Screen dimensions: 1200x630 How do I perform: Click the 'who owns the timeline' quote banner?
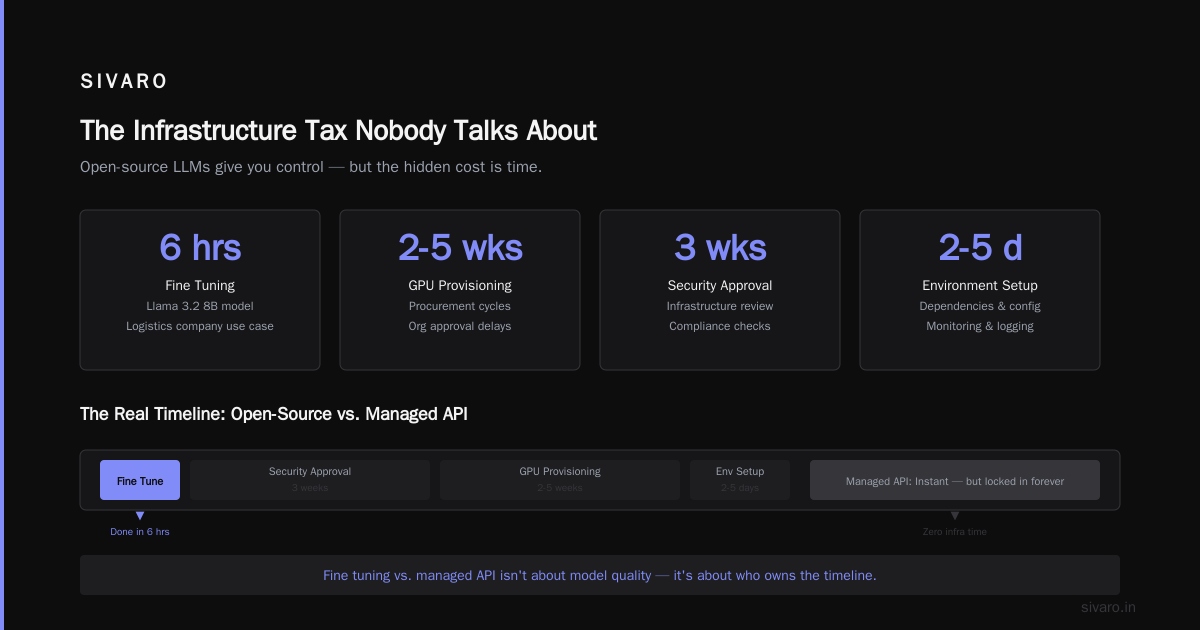600,575
